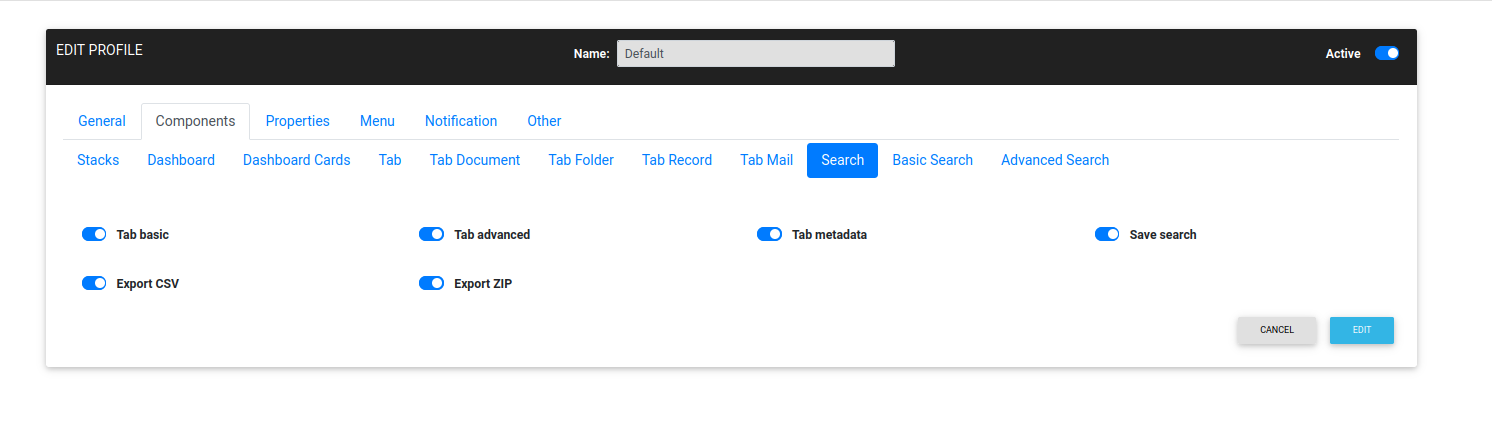The image size is (1492, 447).
Task: Select the Tab Document sub-tab
Action: (x=475, y=160)
